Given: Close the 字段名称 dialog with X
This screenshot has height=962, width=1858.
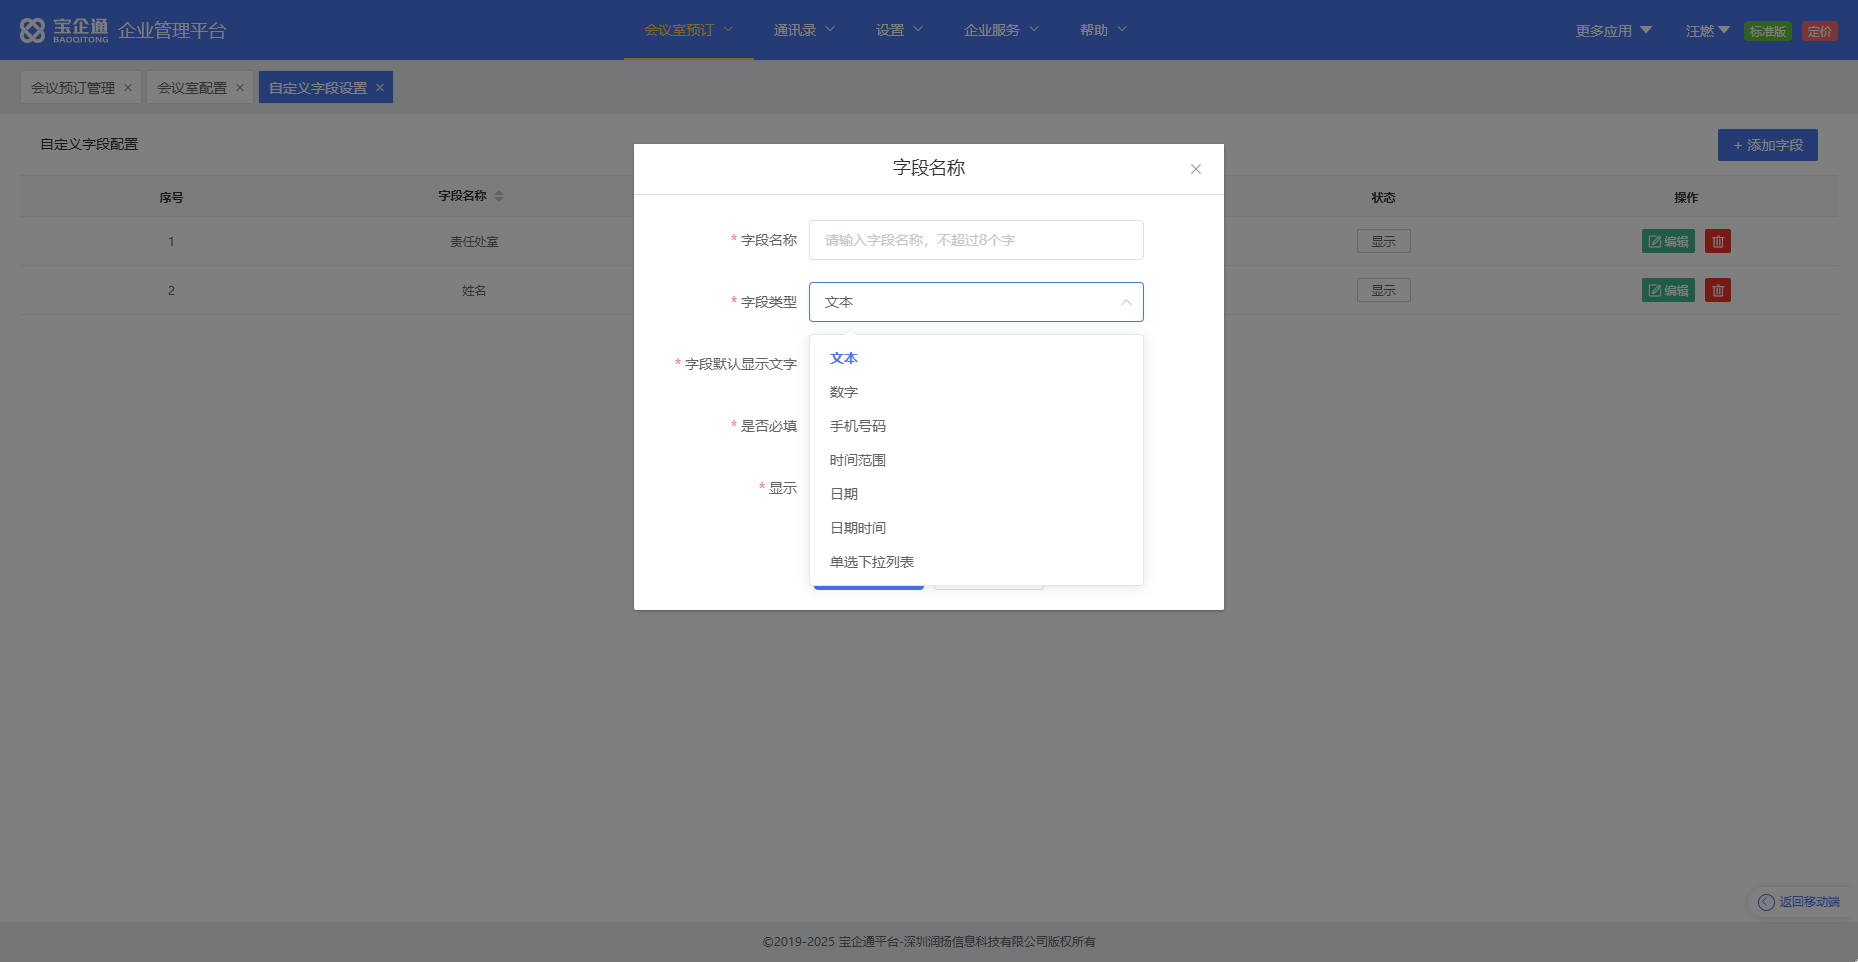Looking at the screenshot, I should [x=1195, y=169].
